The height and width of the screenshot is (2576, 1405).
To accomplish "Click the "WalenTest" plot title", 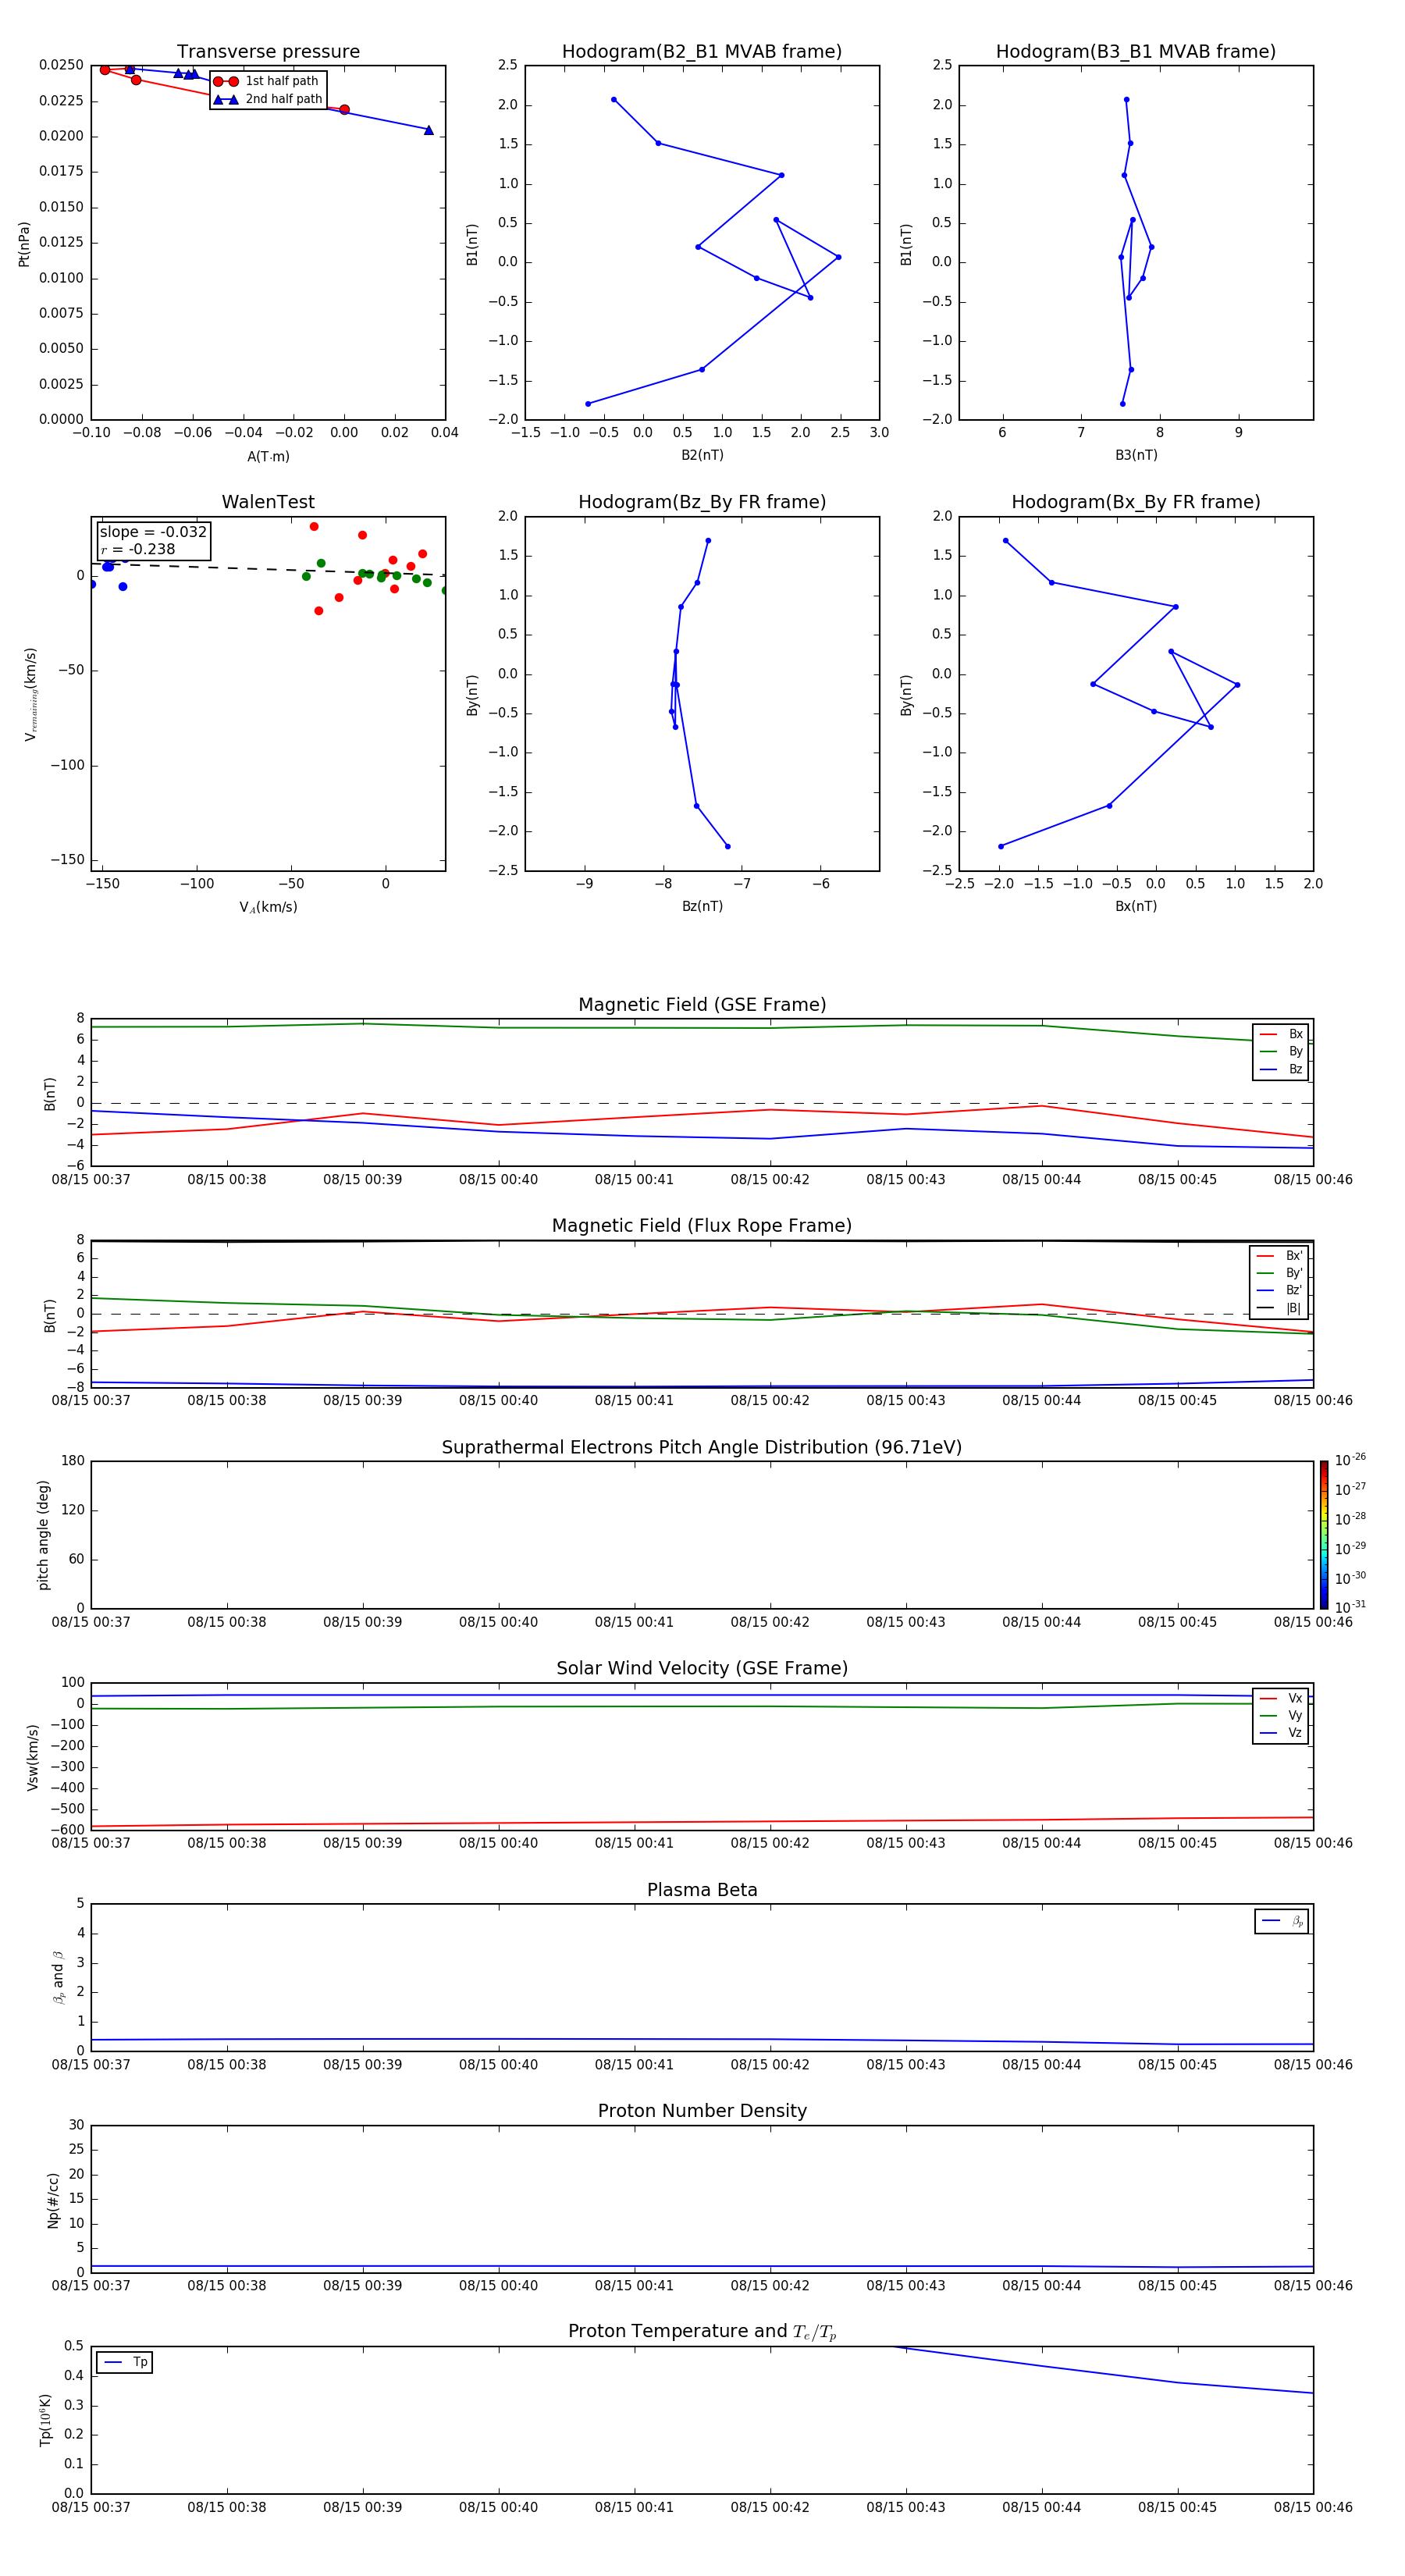I will (x=268, y=502).
